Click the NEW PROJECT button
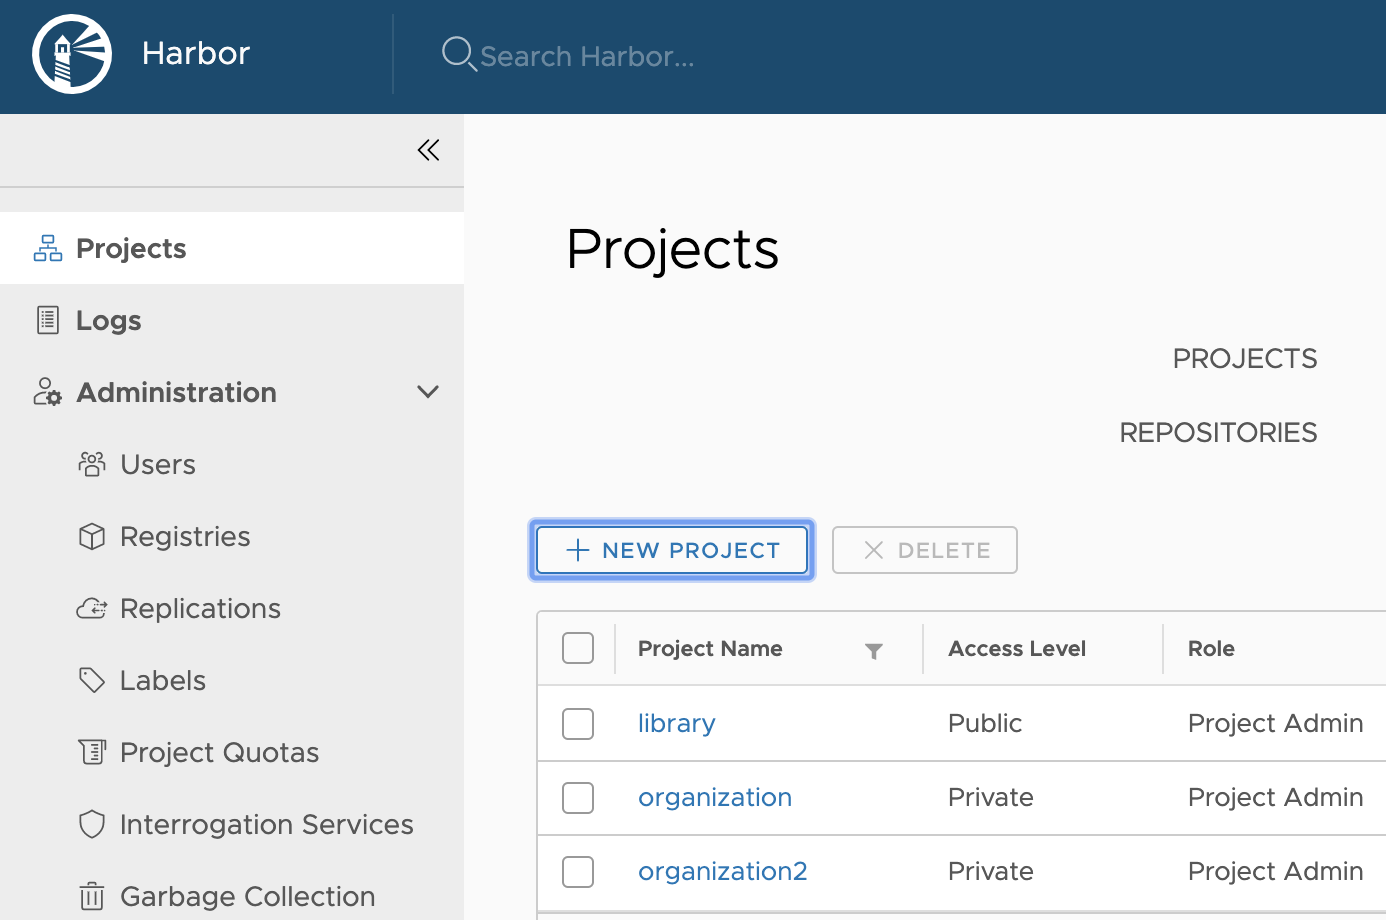This screenshot has height=920, width=1386. point(672,550)
